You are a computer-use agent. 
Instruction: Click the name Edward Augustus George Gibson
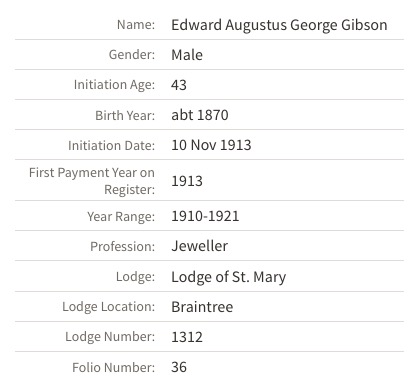click(x=279, y=25)
